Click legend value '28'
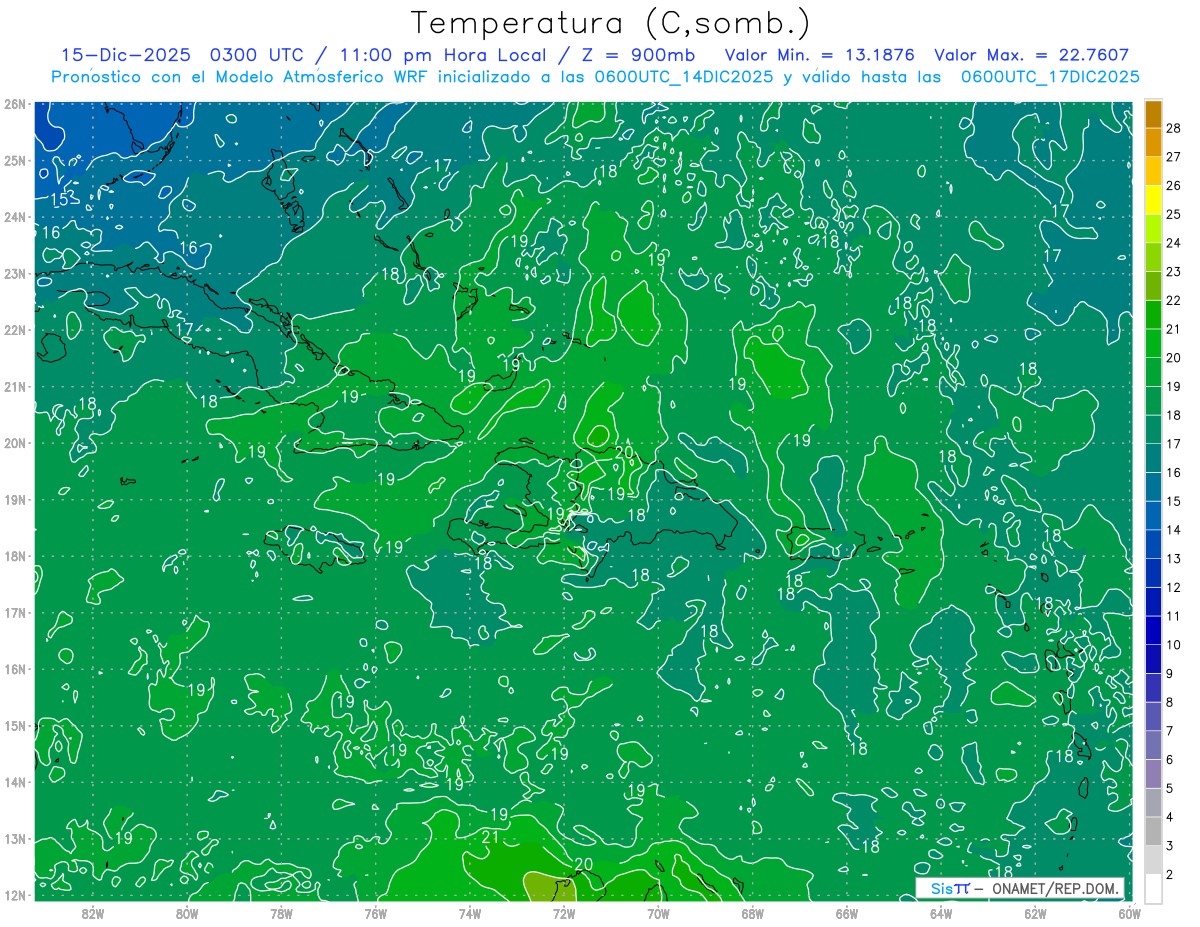The width and height of the screenshot is (1200, 927). coord(1174,128)
